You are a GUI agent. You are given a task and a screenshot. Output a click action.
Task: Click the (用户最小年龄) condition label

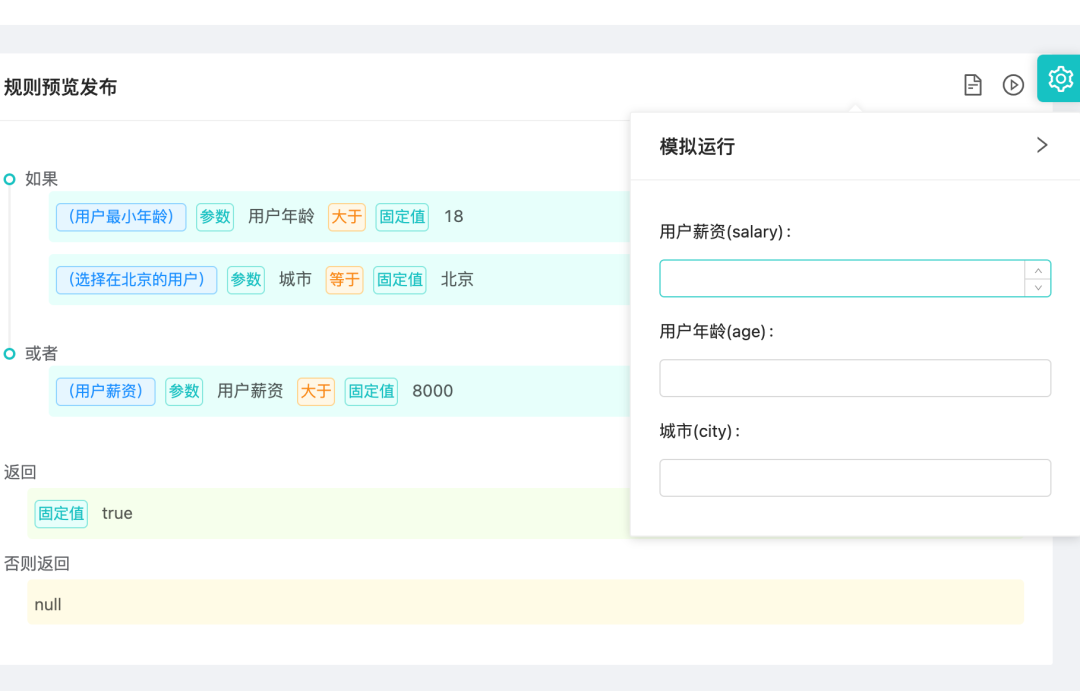[x=120, y=217]
